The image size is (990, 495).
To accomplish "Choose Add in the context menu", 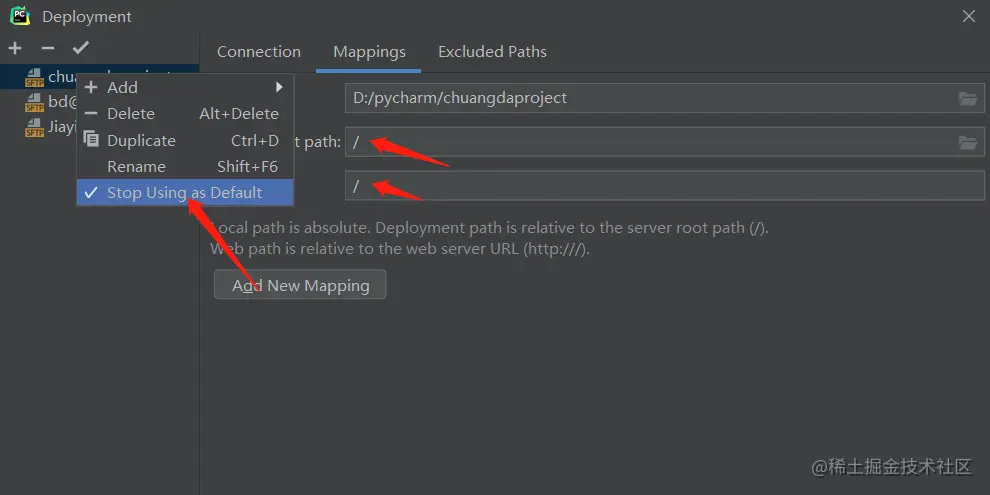I will (x=185, y=87).
